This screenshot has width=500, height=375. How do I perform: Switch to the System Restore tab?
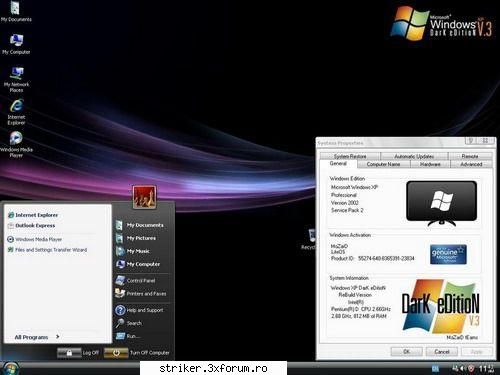coord(350,156)
